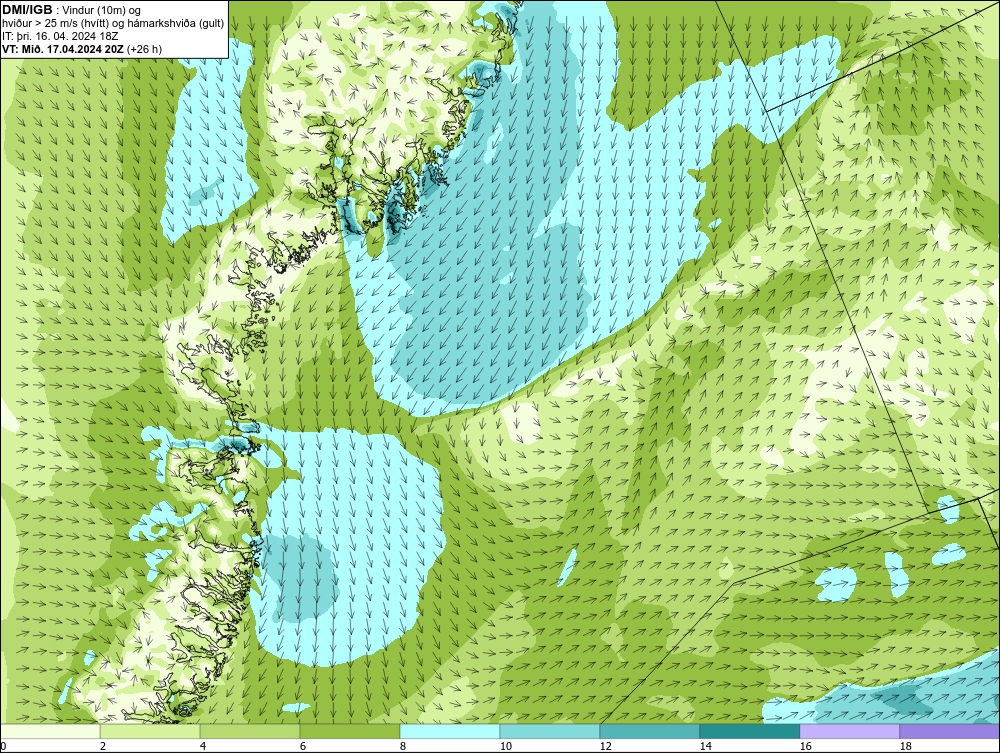Click the legend scale label '4'
The height and width of the screenshot is (753, 1000).
pos(203,746)
